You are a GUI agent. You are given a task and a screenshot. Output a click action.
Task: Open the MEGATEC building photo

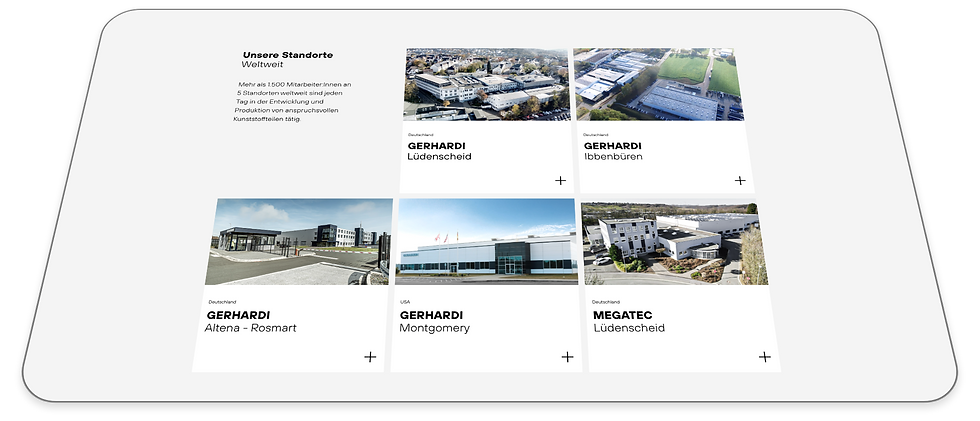pos(675,243)
